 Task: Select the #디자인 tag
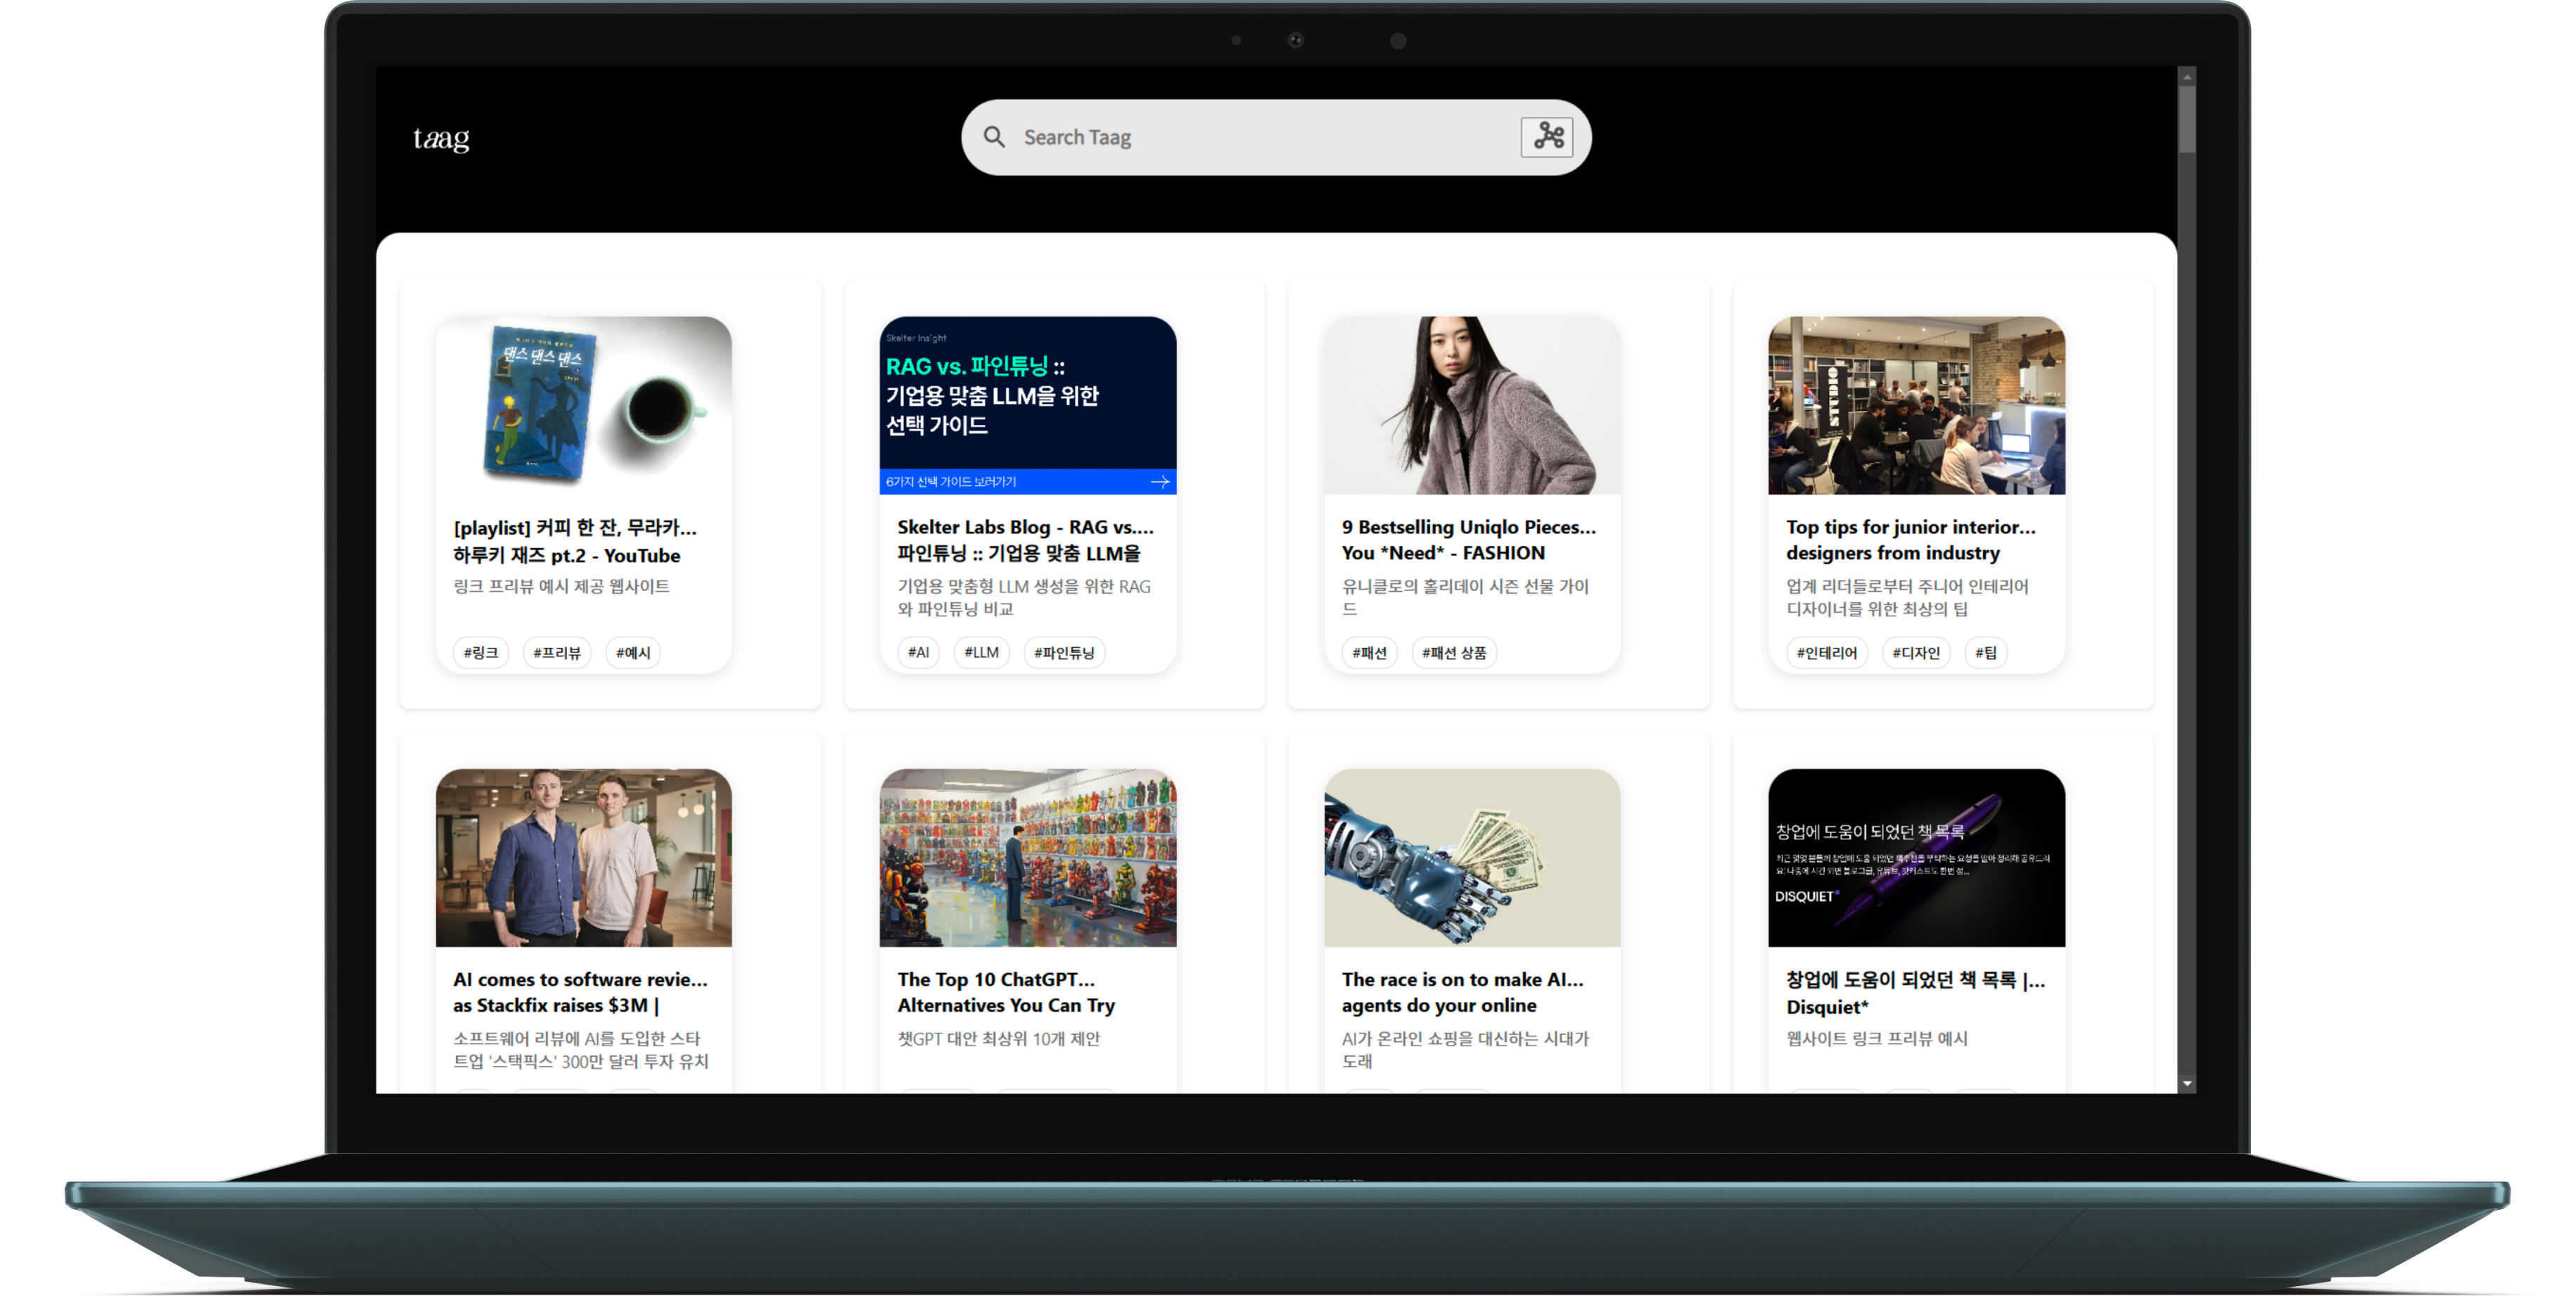1916,653
